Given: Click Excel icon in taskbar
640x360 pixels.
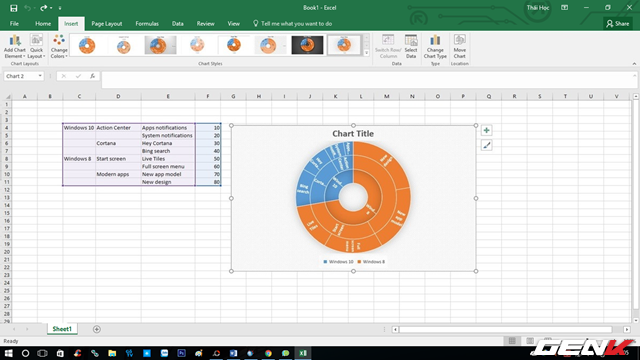Looking at the screenshot, I should (302, 353).
